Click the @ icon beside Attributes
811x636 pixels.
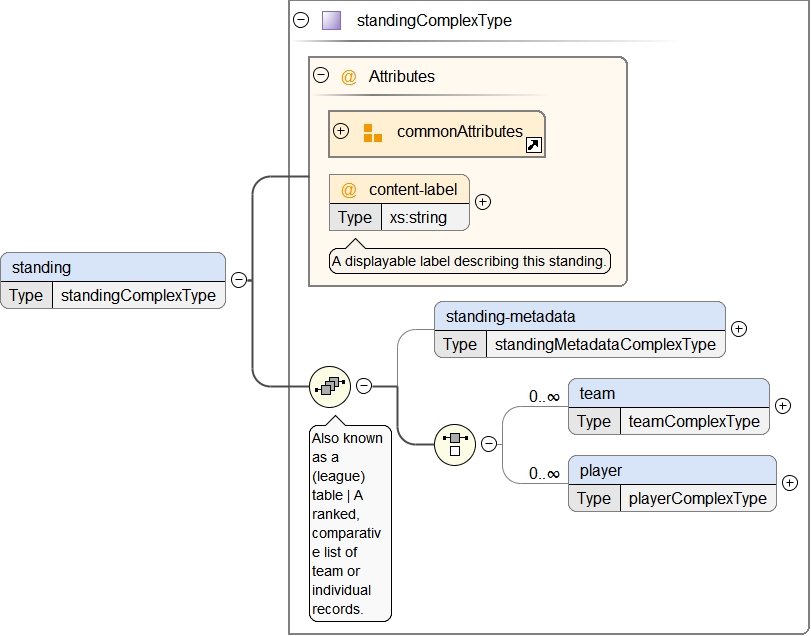(x=349, y=76)
